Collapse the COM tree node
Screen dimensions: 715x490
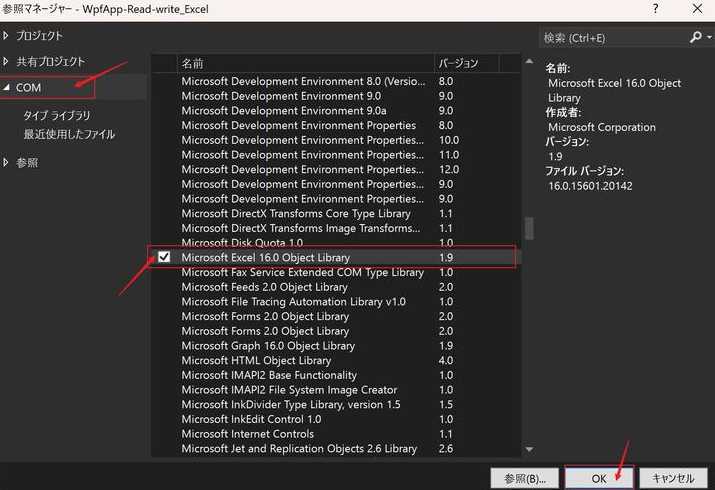[6, 87]
